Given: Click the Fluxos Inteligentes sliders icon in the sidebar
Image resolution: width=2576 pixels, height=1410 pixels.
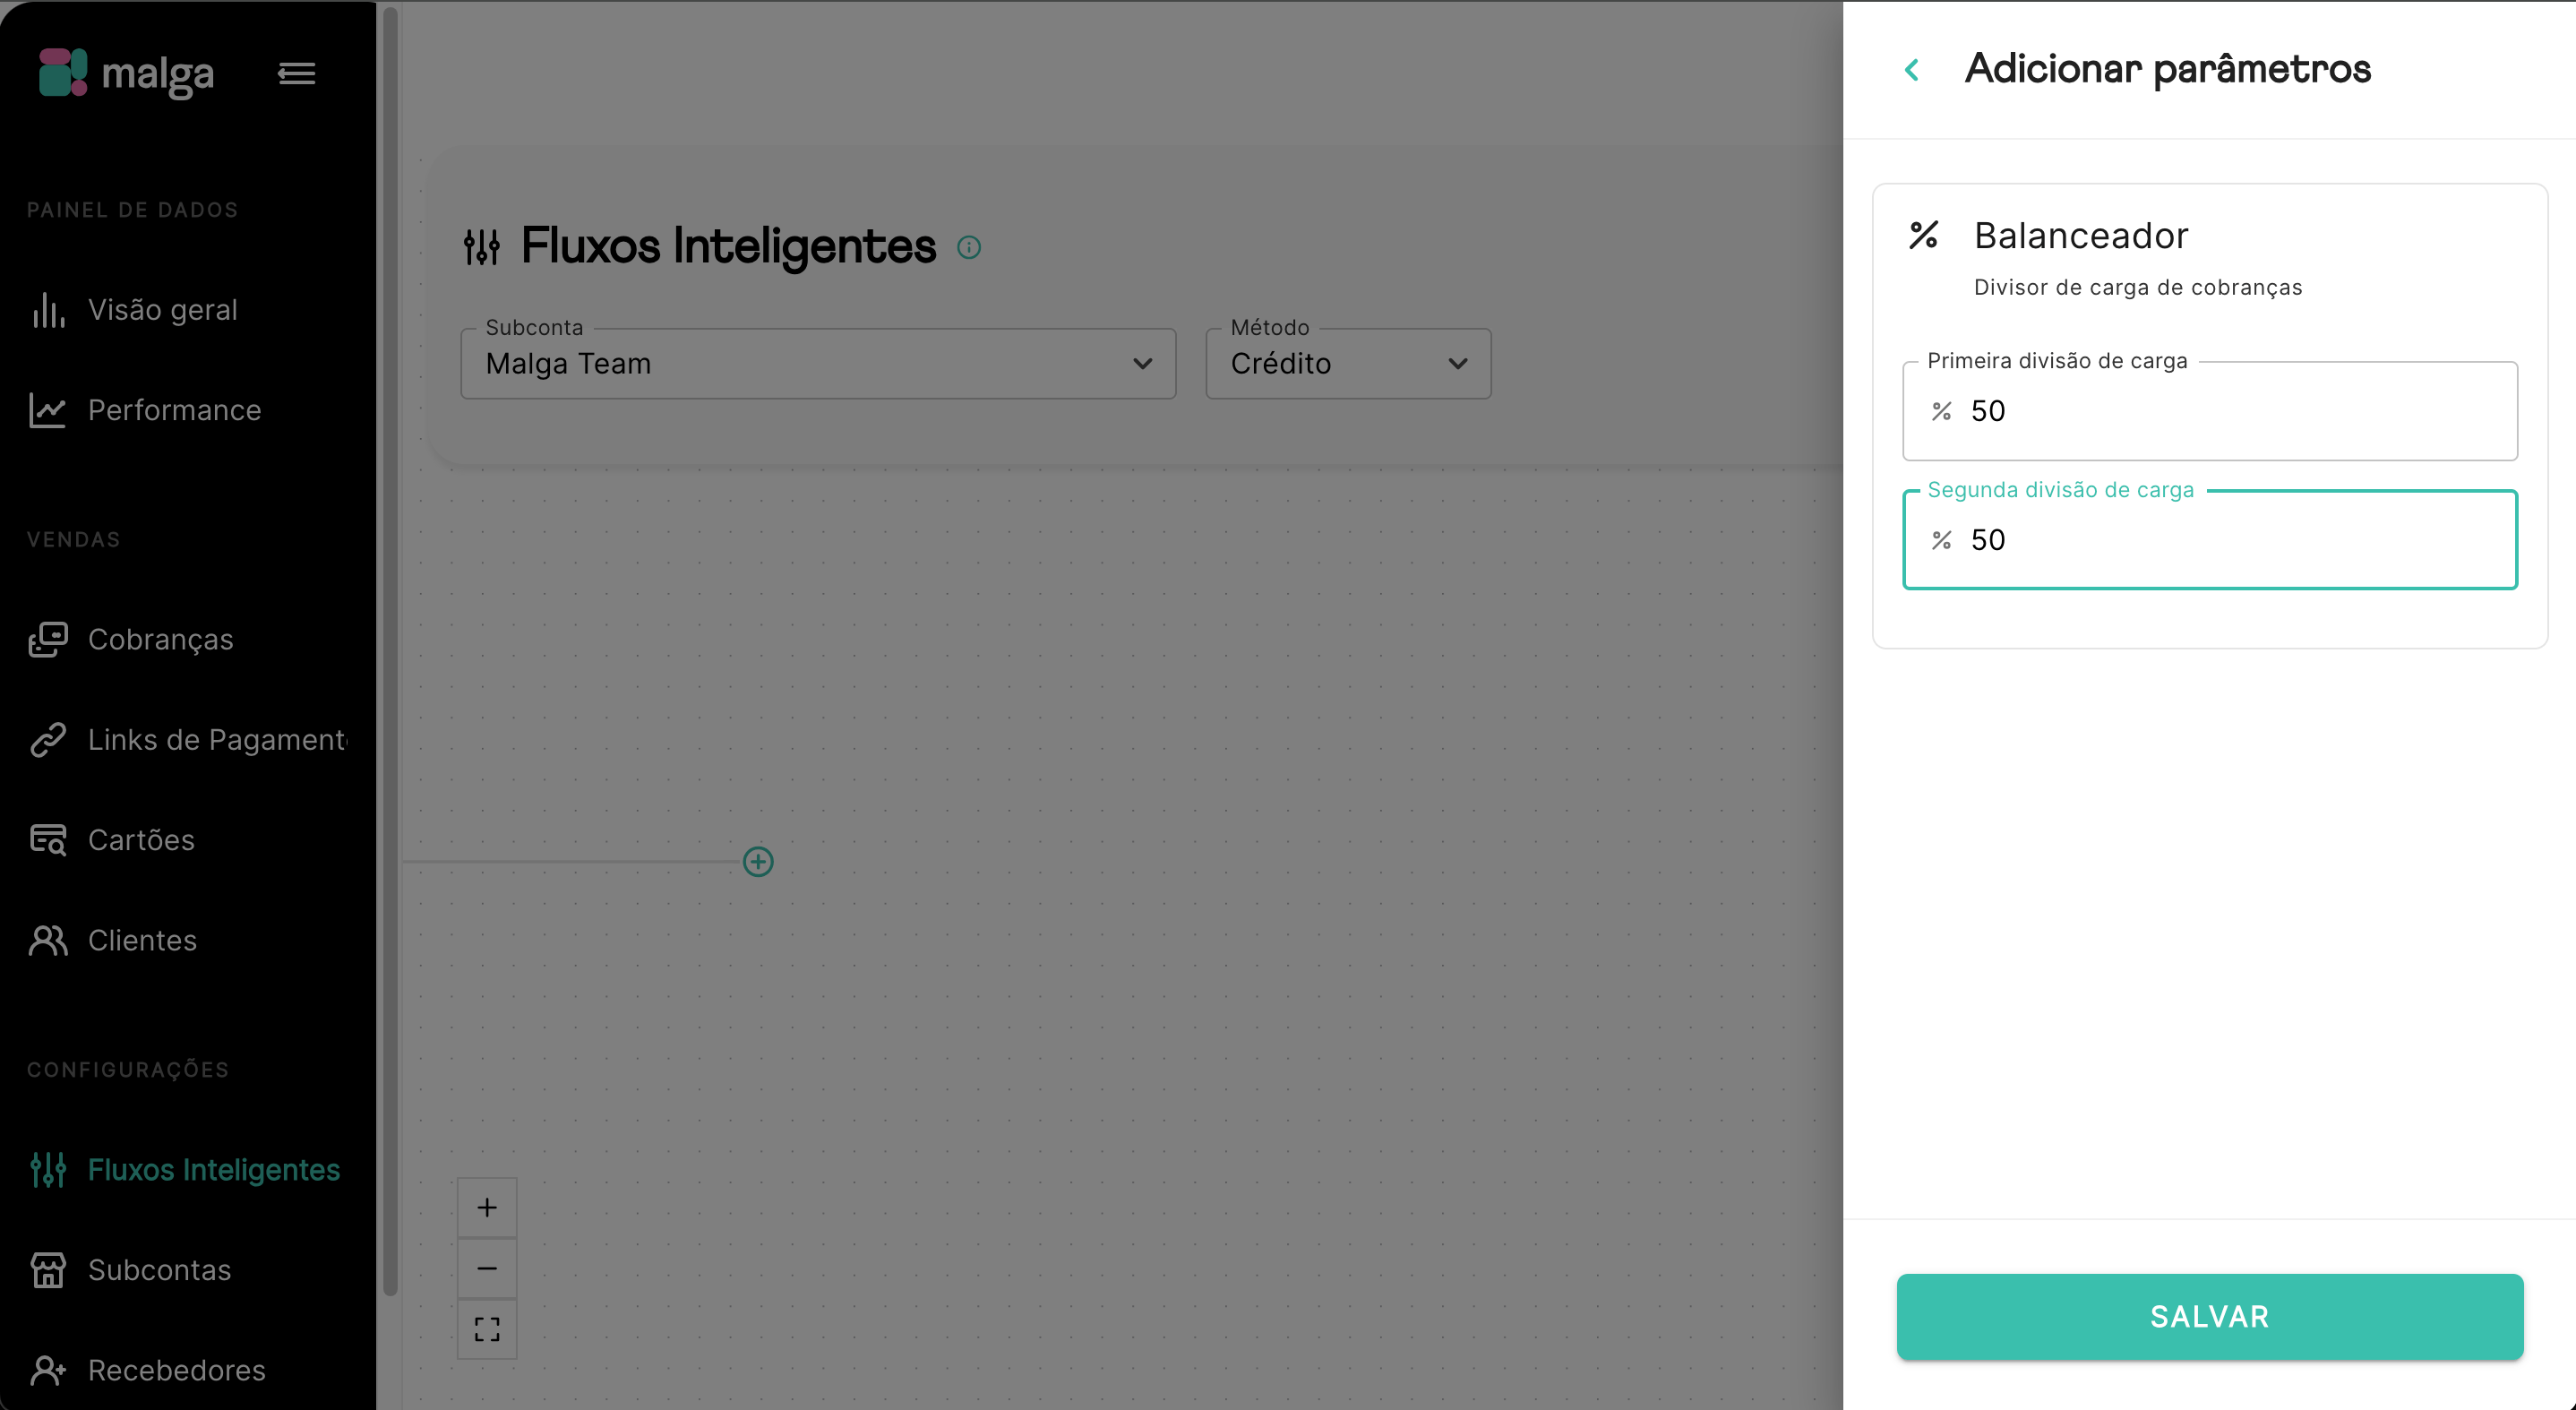Looking at the screenshot, I should click(48, 1170).
